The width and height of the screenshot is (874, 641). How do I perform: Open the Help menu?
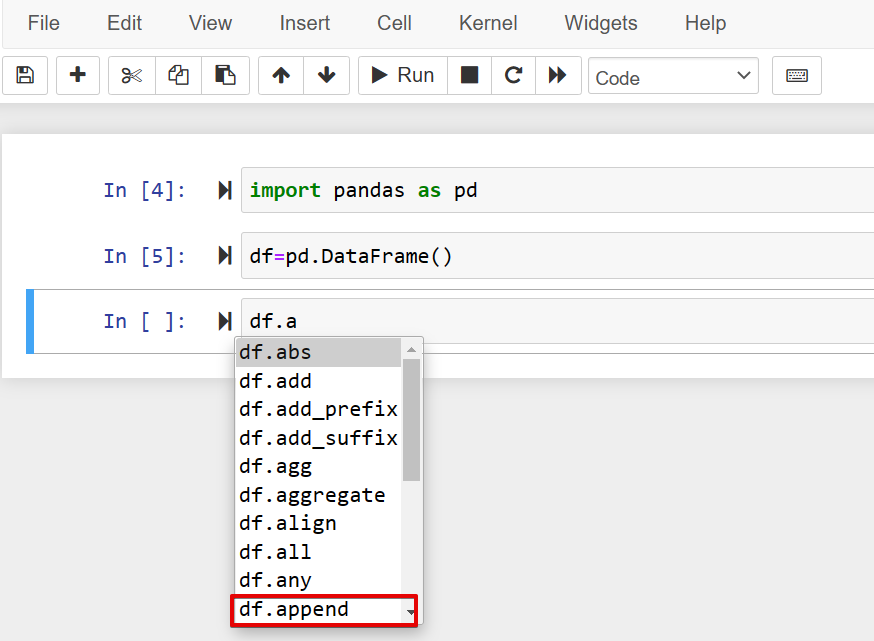point(705,23)
